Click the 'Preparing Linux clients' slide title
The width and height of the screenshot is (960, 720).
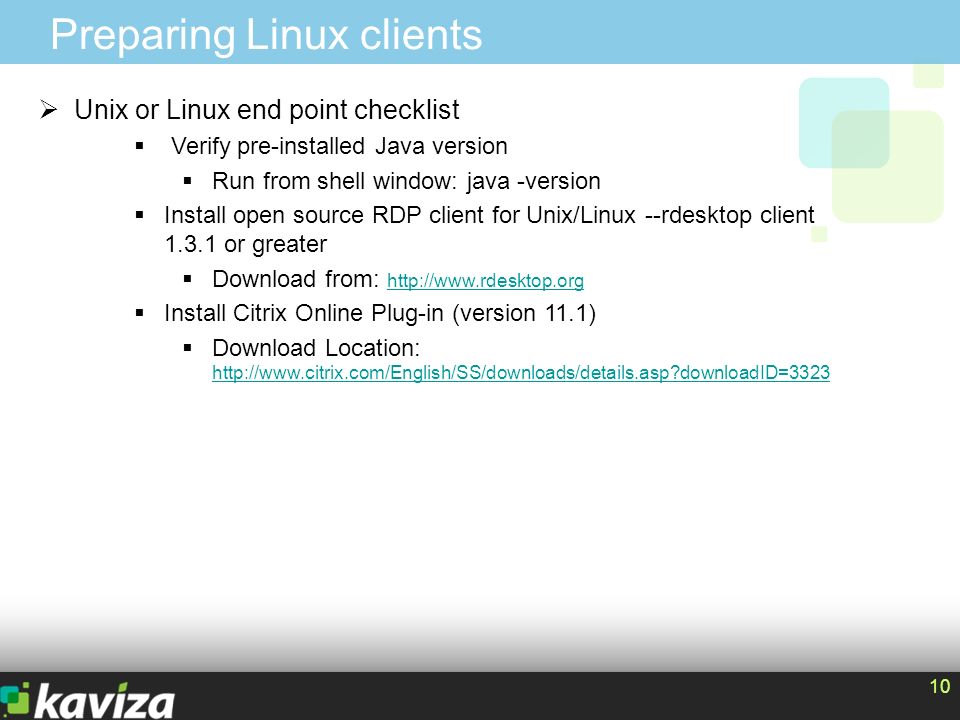coord(266,34)
